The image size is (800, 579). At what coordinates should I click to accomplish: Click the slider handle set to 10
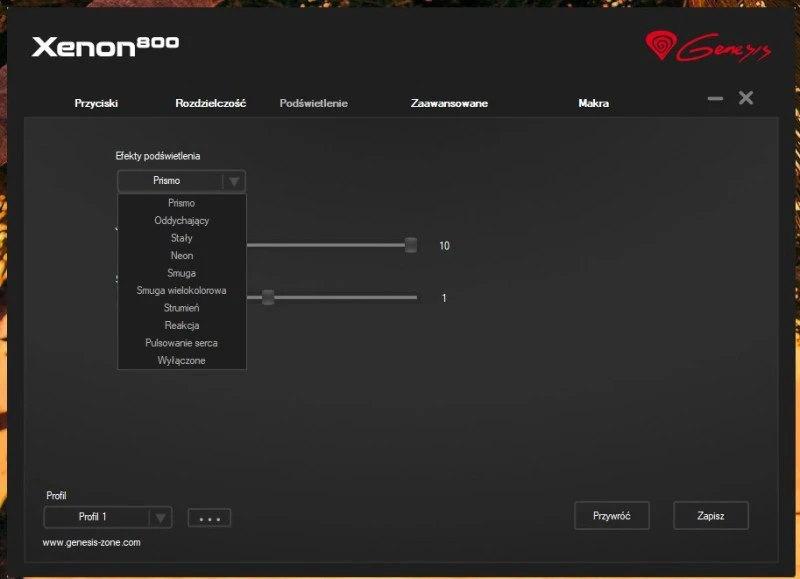click(411, 245)
